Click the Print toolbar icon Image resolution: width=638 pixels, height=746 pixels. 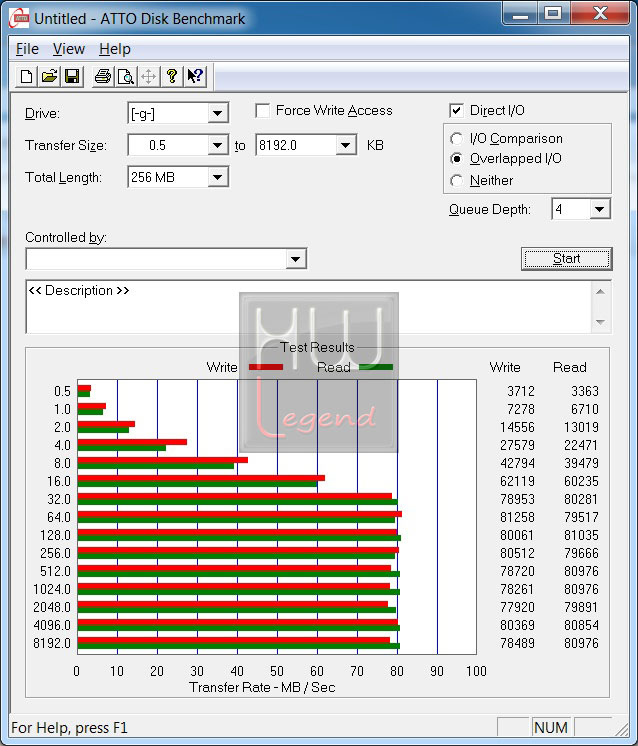(x=103, y=76)
